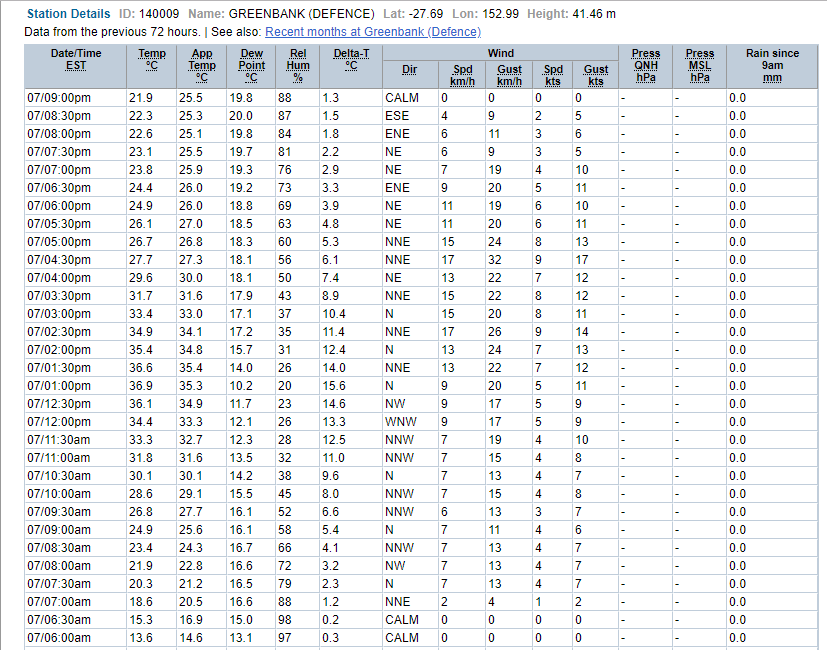Open the Recent months at Greenbank (Defence) link
827x650 pixels.
[x=372, y=32]
